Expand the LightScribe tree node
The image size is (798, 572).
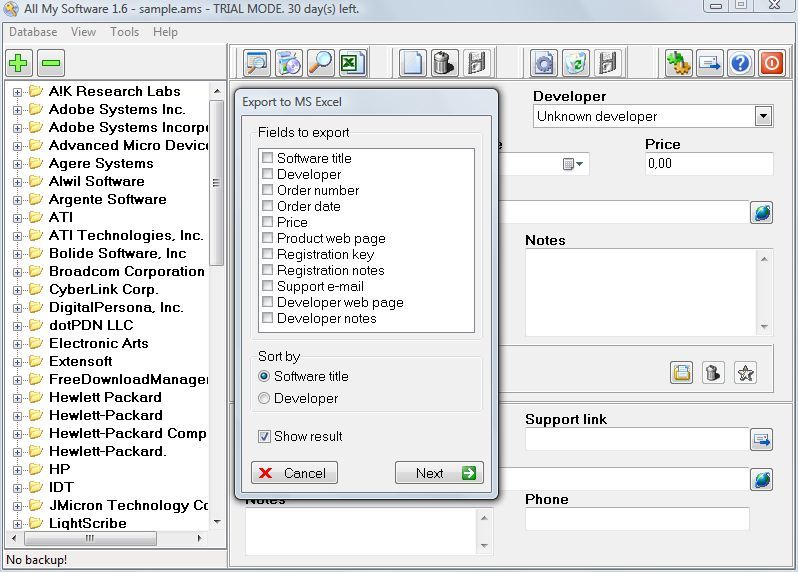(x=17, y=524)
